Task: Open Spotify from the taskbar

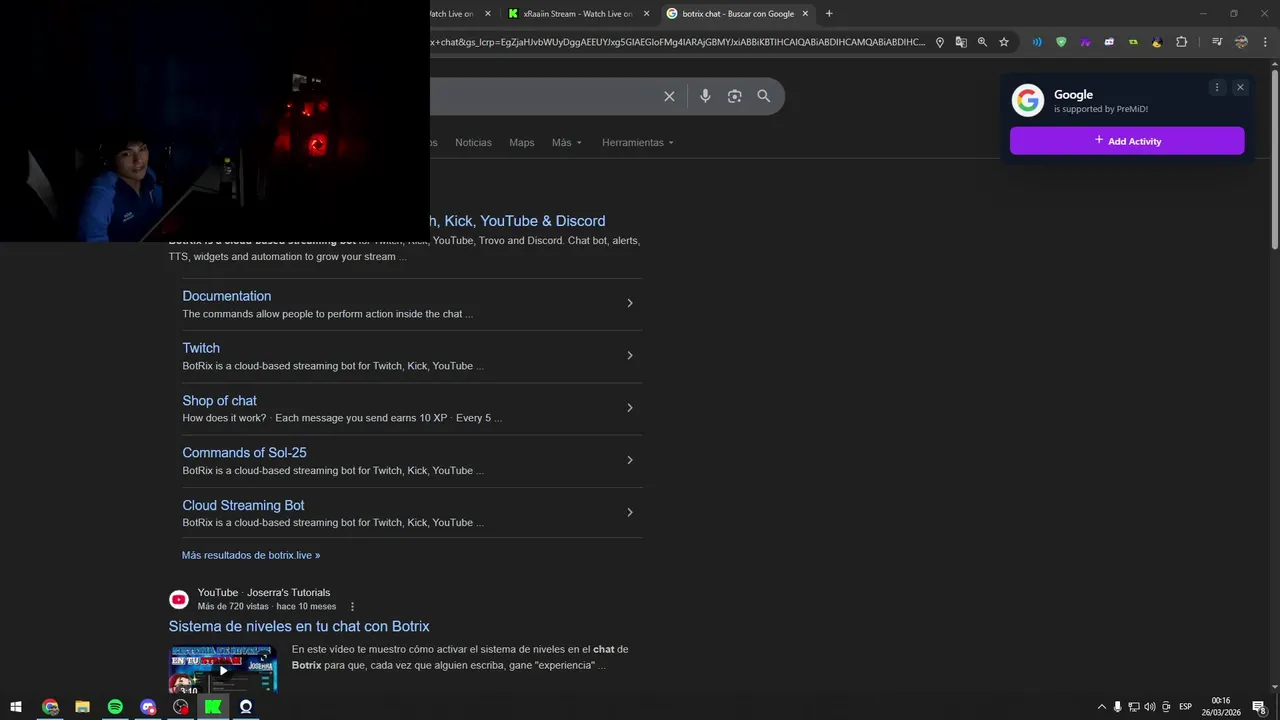Action: point(115,707)
